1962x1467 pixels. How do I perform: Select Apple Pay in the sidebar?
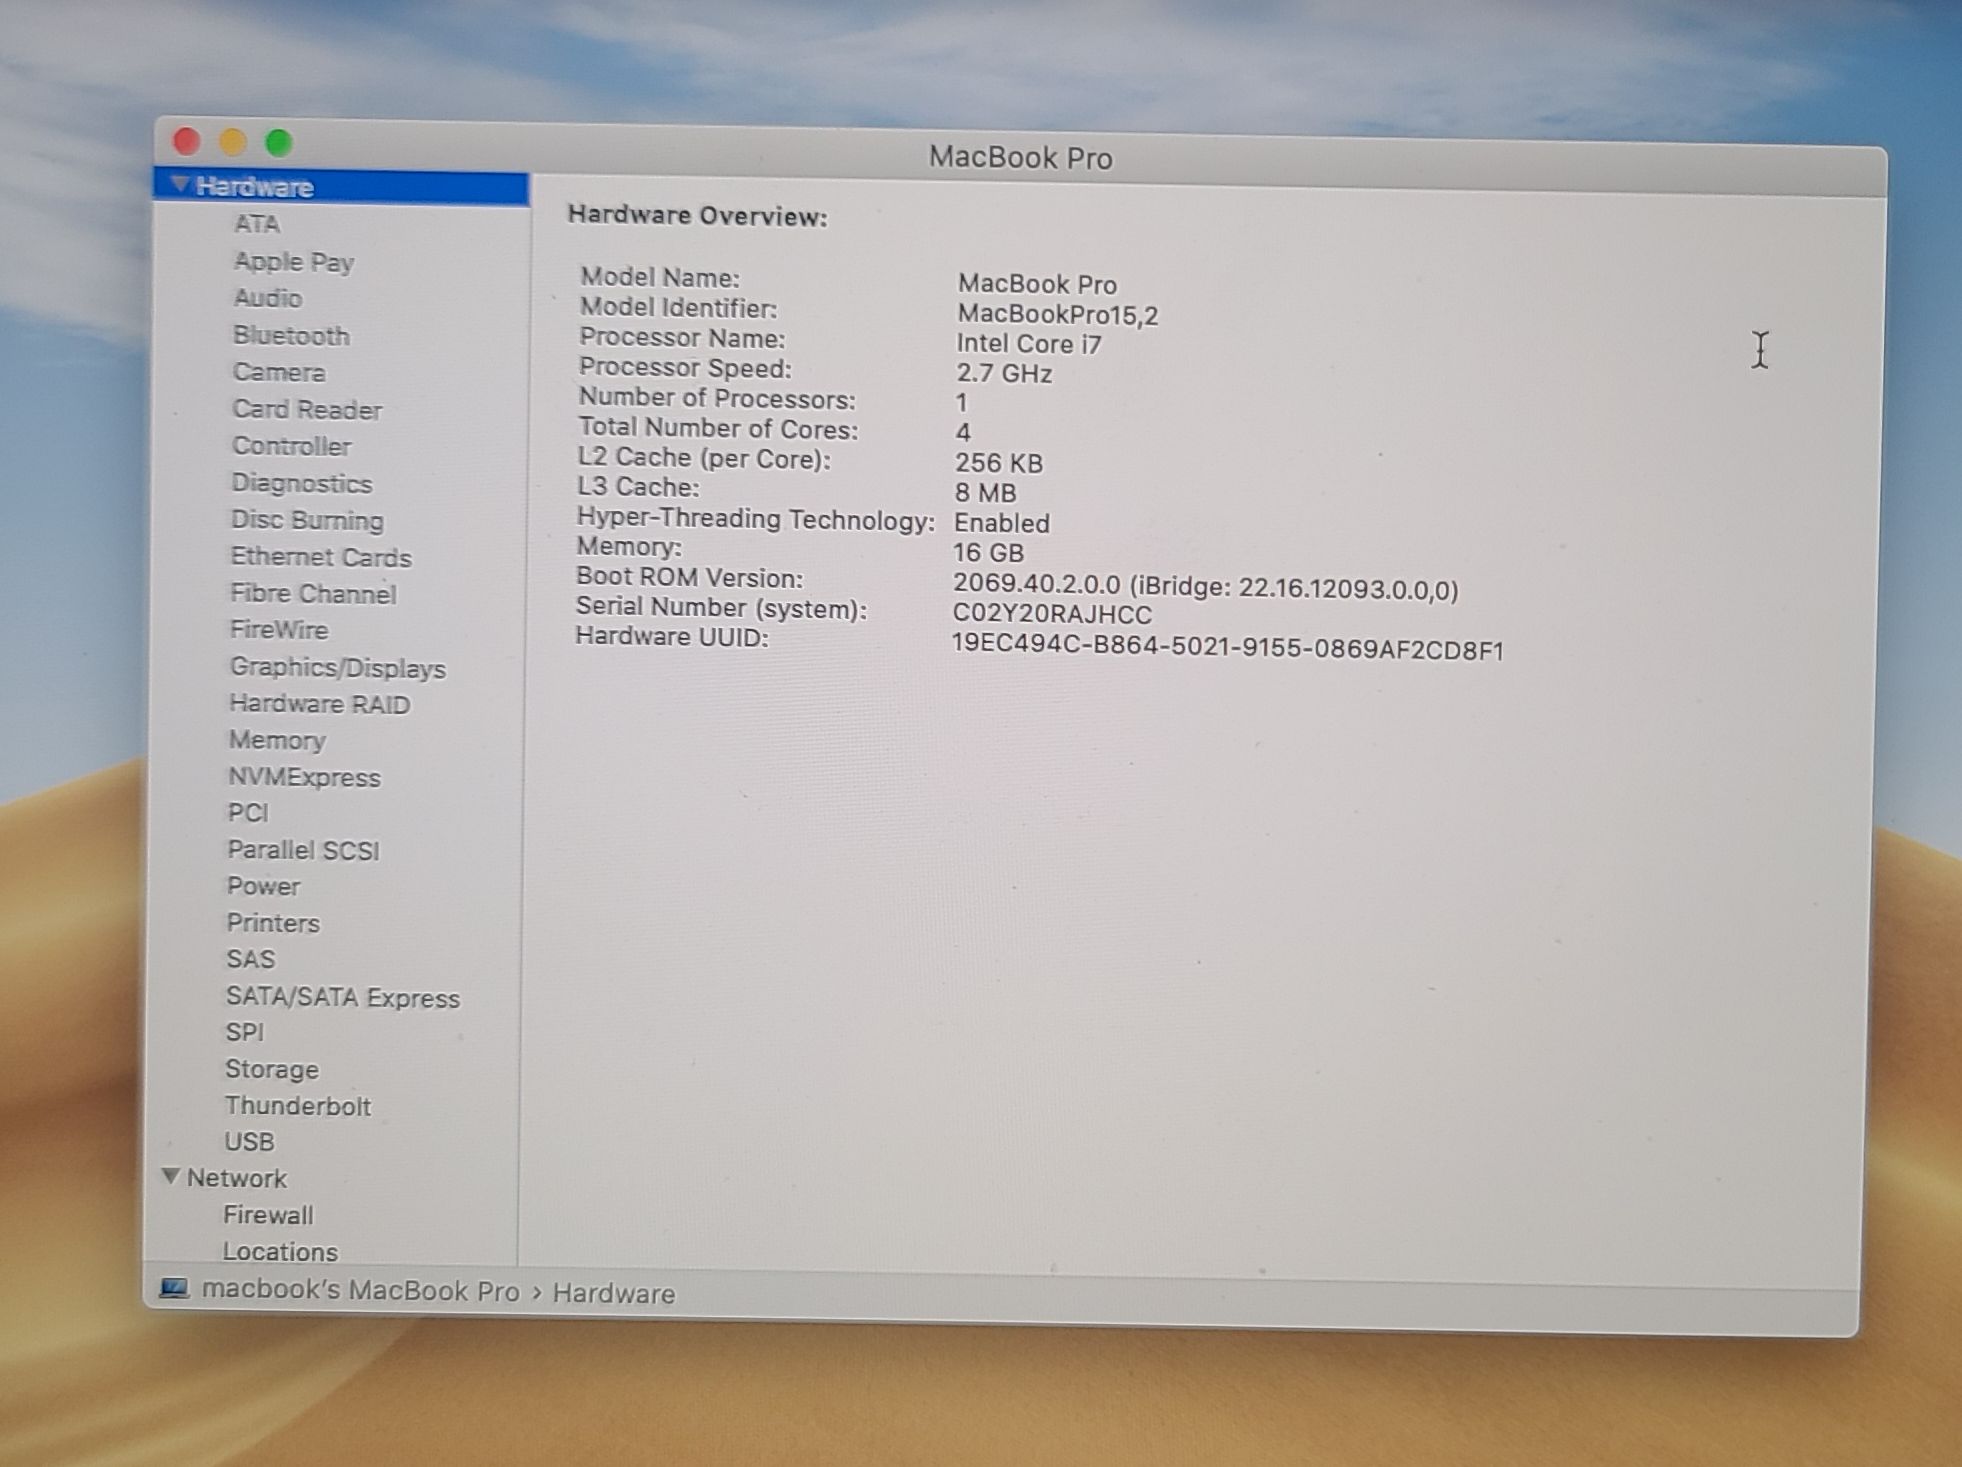(293, 262)
